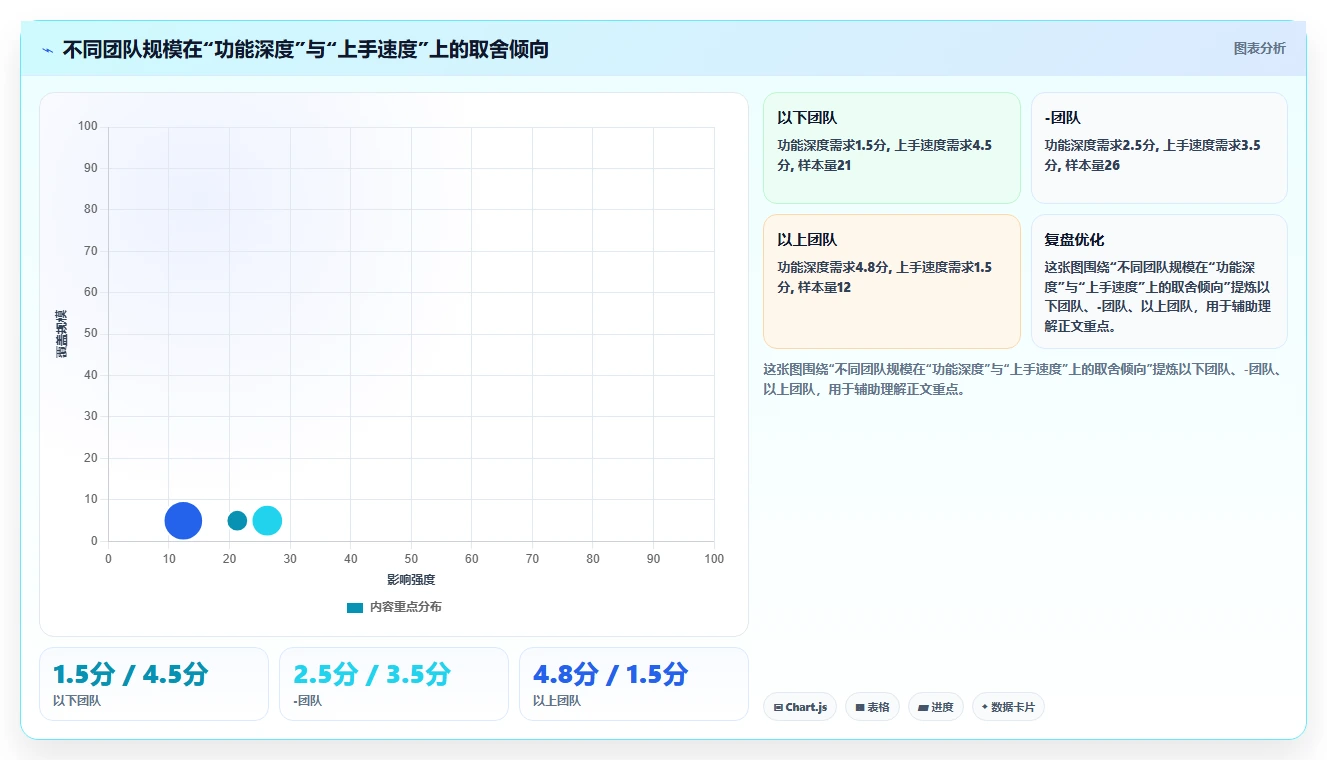
Task: Click the 2.5分 / 3.5分 stat card
Action: pos(394,684)
